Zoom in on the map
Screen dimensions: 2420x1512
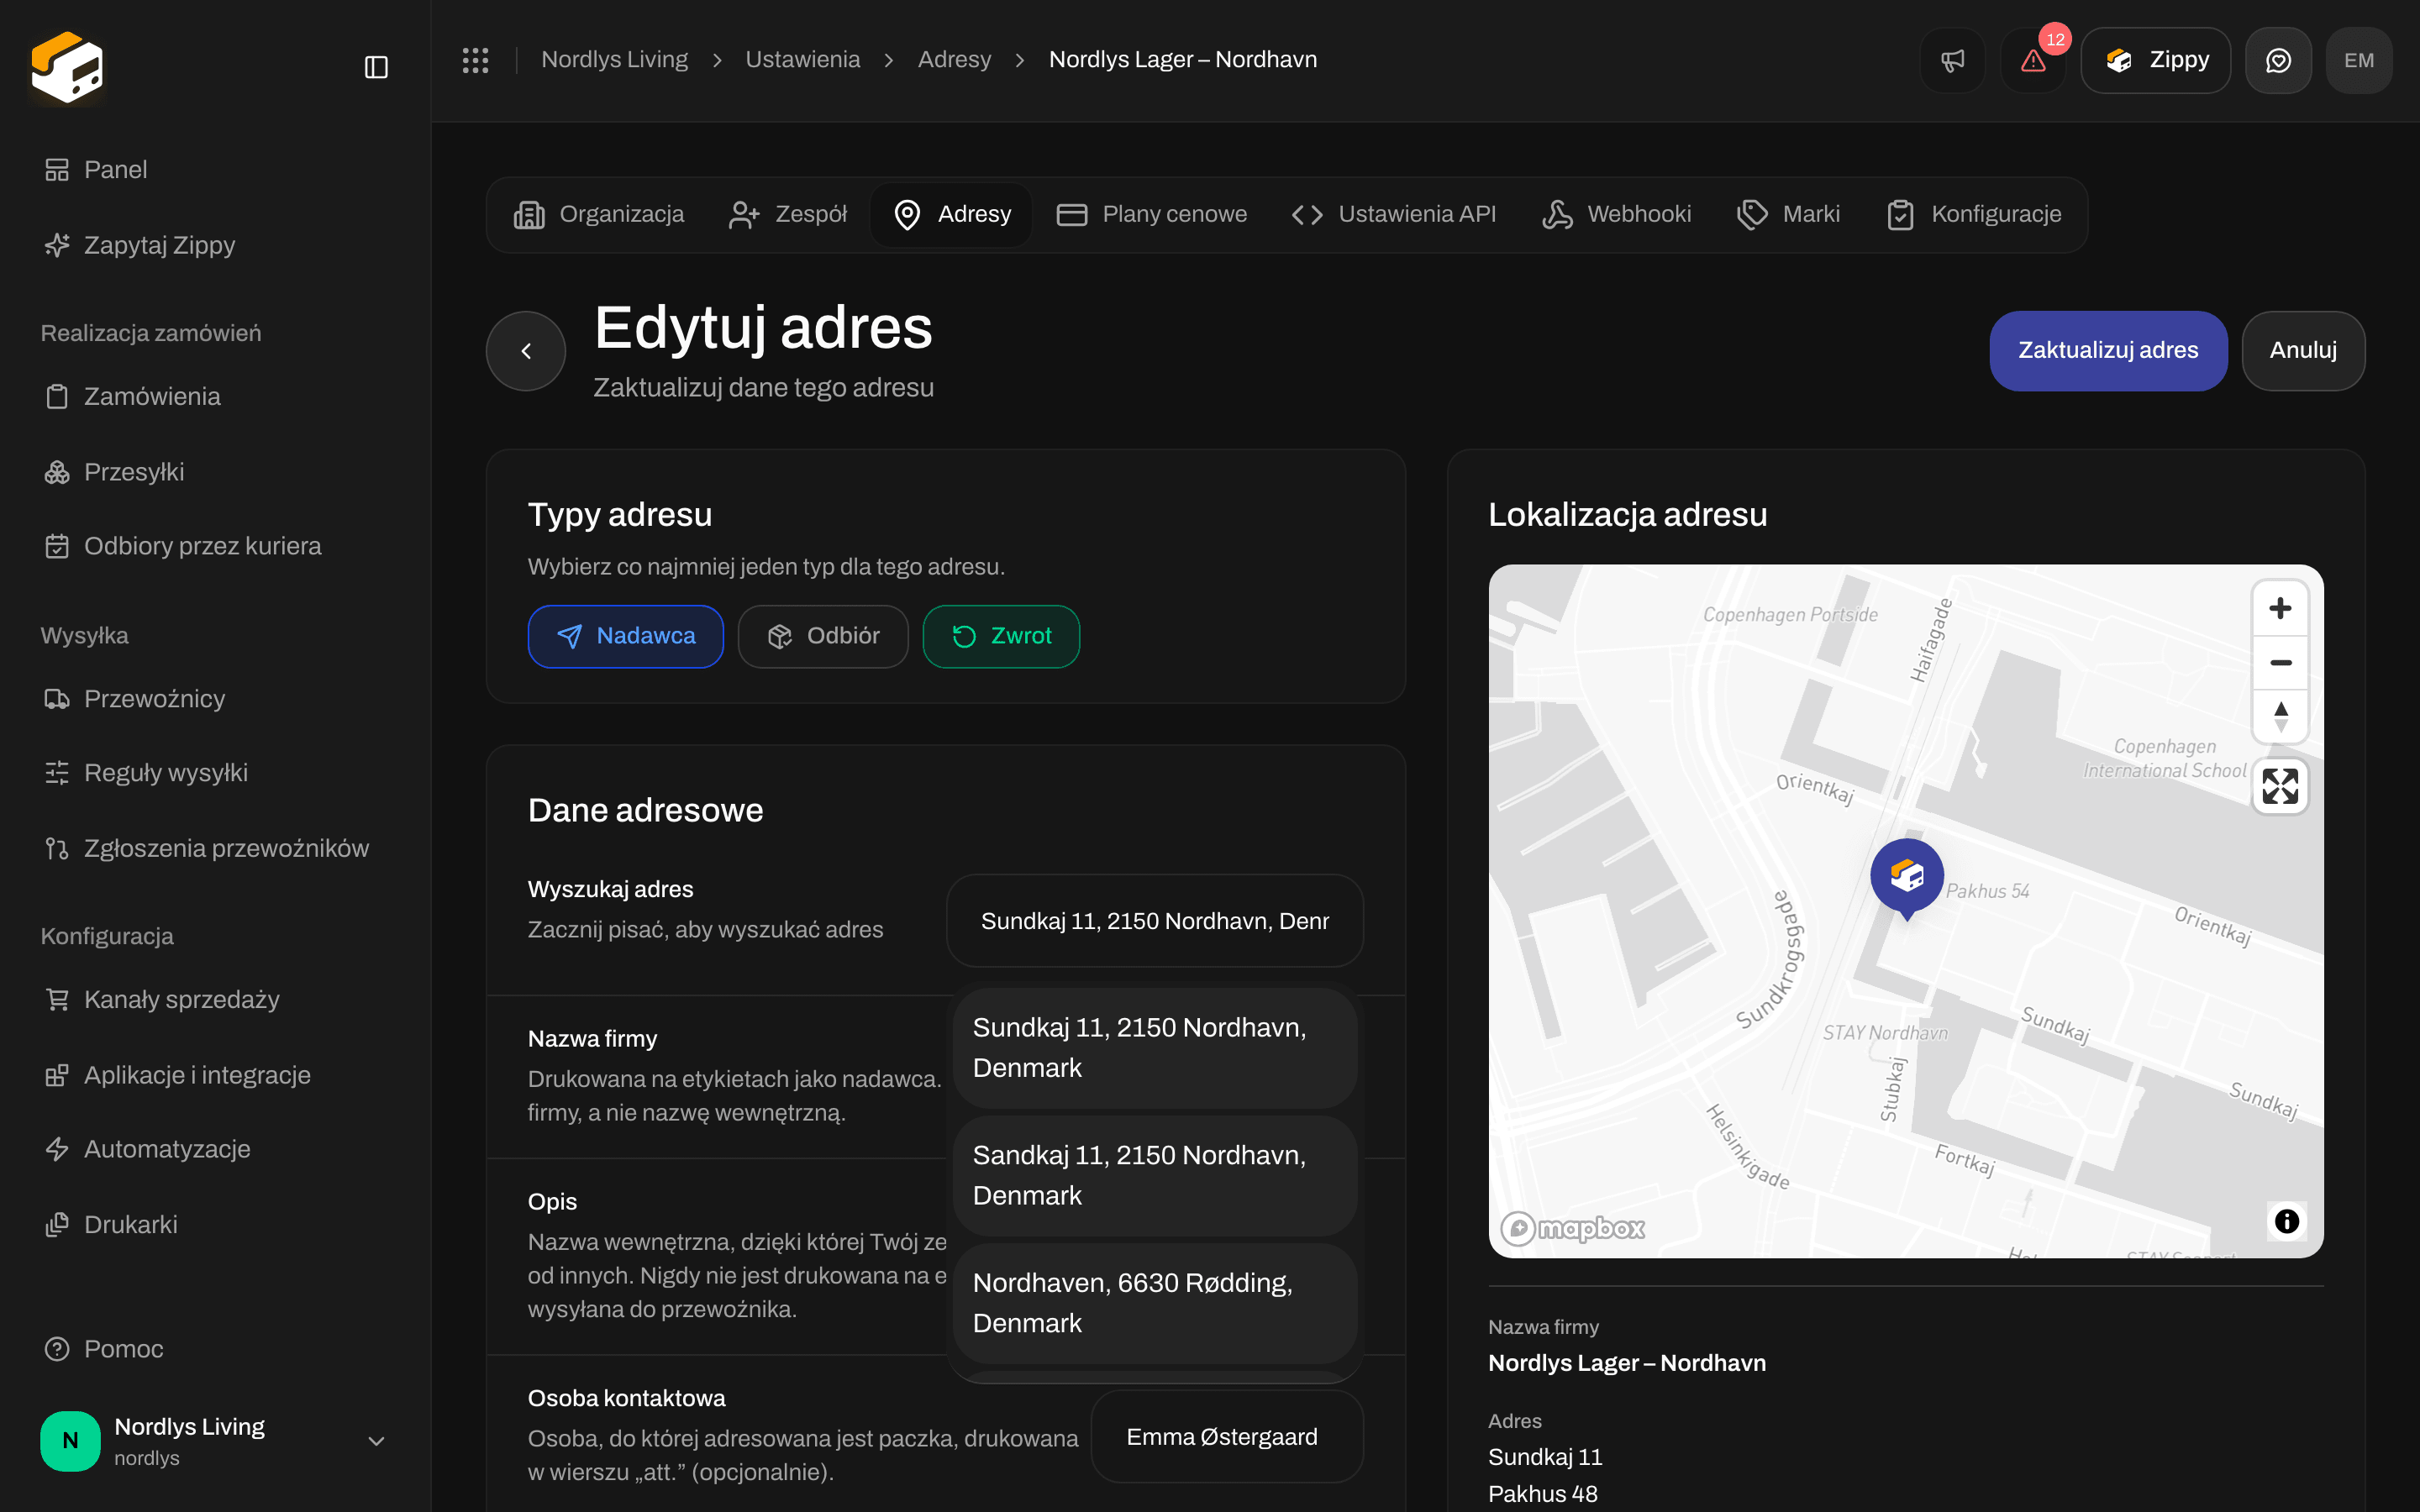(2280, 608)
